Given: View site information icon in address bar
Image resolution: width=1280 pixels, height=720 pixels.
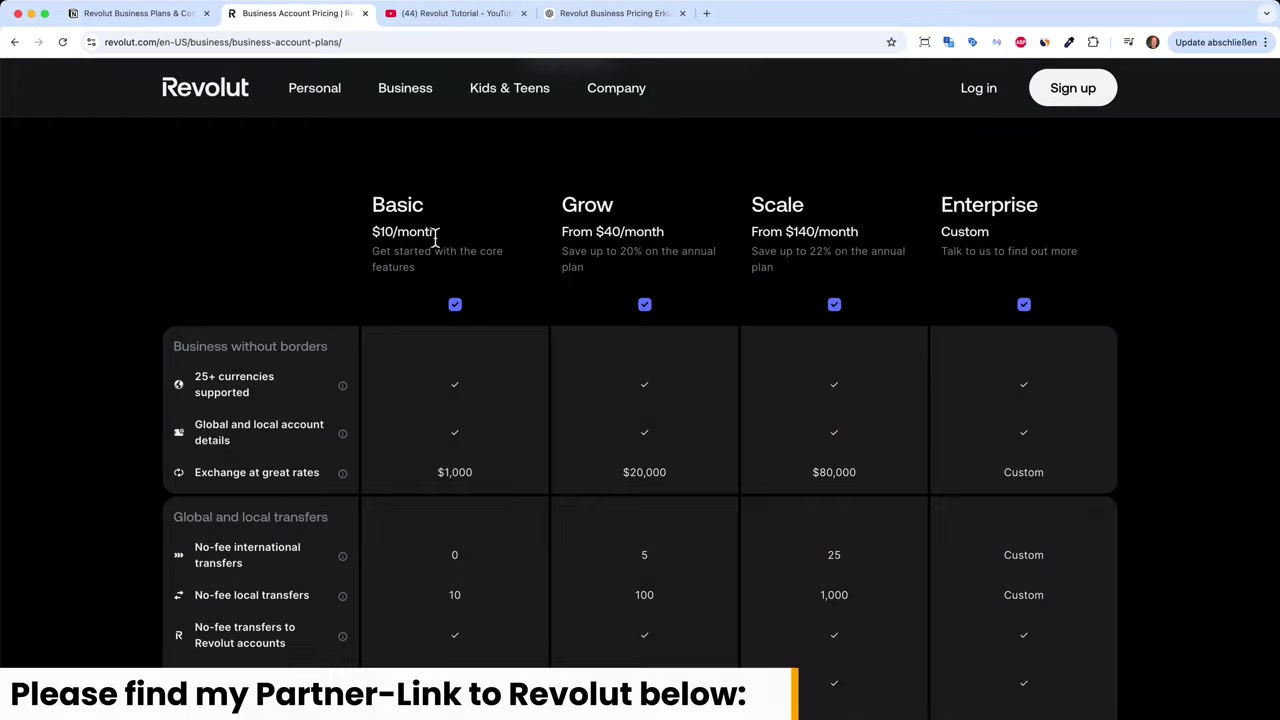Looking at the screenshot, I should (91, 42).
